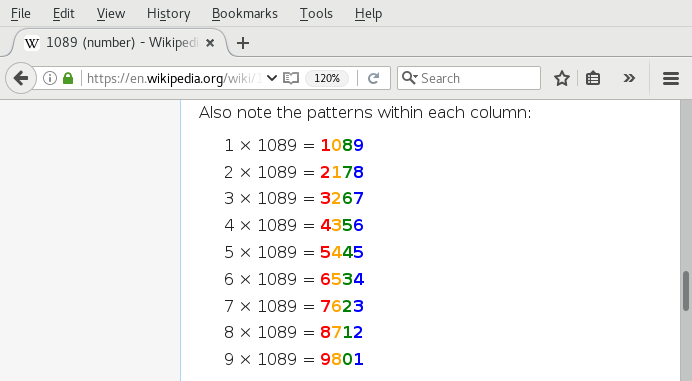Click the result 6534
Viewport: 692px width, 381px height.
tap(342, 279)
